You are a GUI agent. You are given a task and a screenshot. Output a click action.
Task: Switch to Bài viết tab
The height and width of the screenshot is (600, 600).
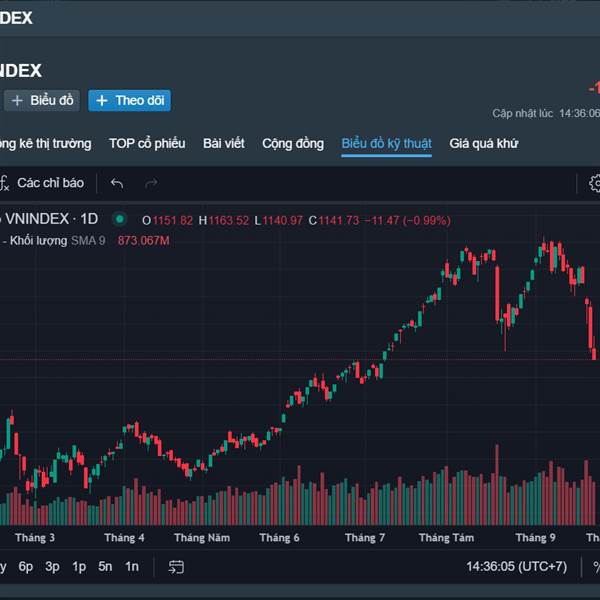[223, 143]
